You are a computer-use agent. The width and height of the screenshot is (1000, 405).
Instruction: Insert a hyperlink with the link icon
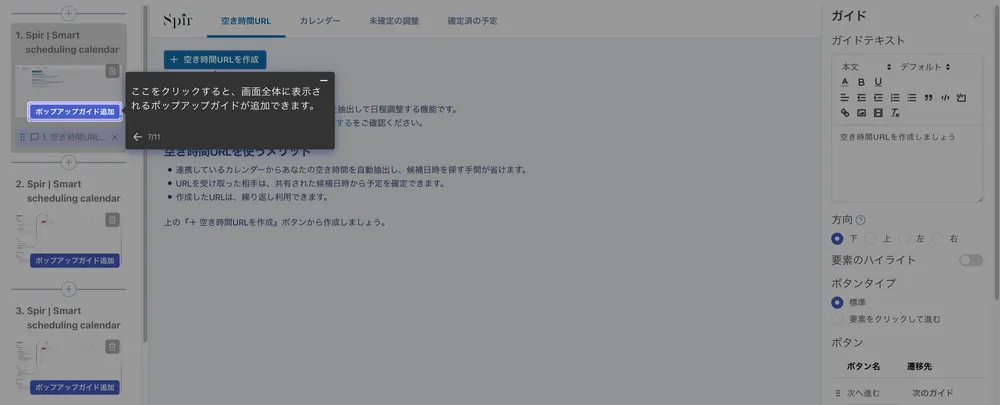point(845,113)
